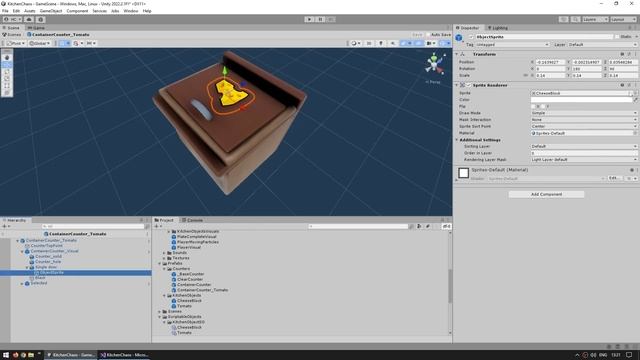Select ContainerCounter_Visual in Hierarchy
Viewport: 640px width, 360px height.
(x=54, y=251)
